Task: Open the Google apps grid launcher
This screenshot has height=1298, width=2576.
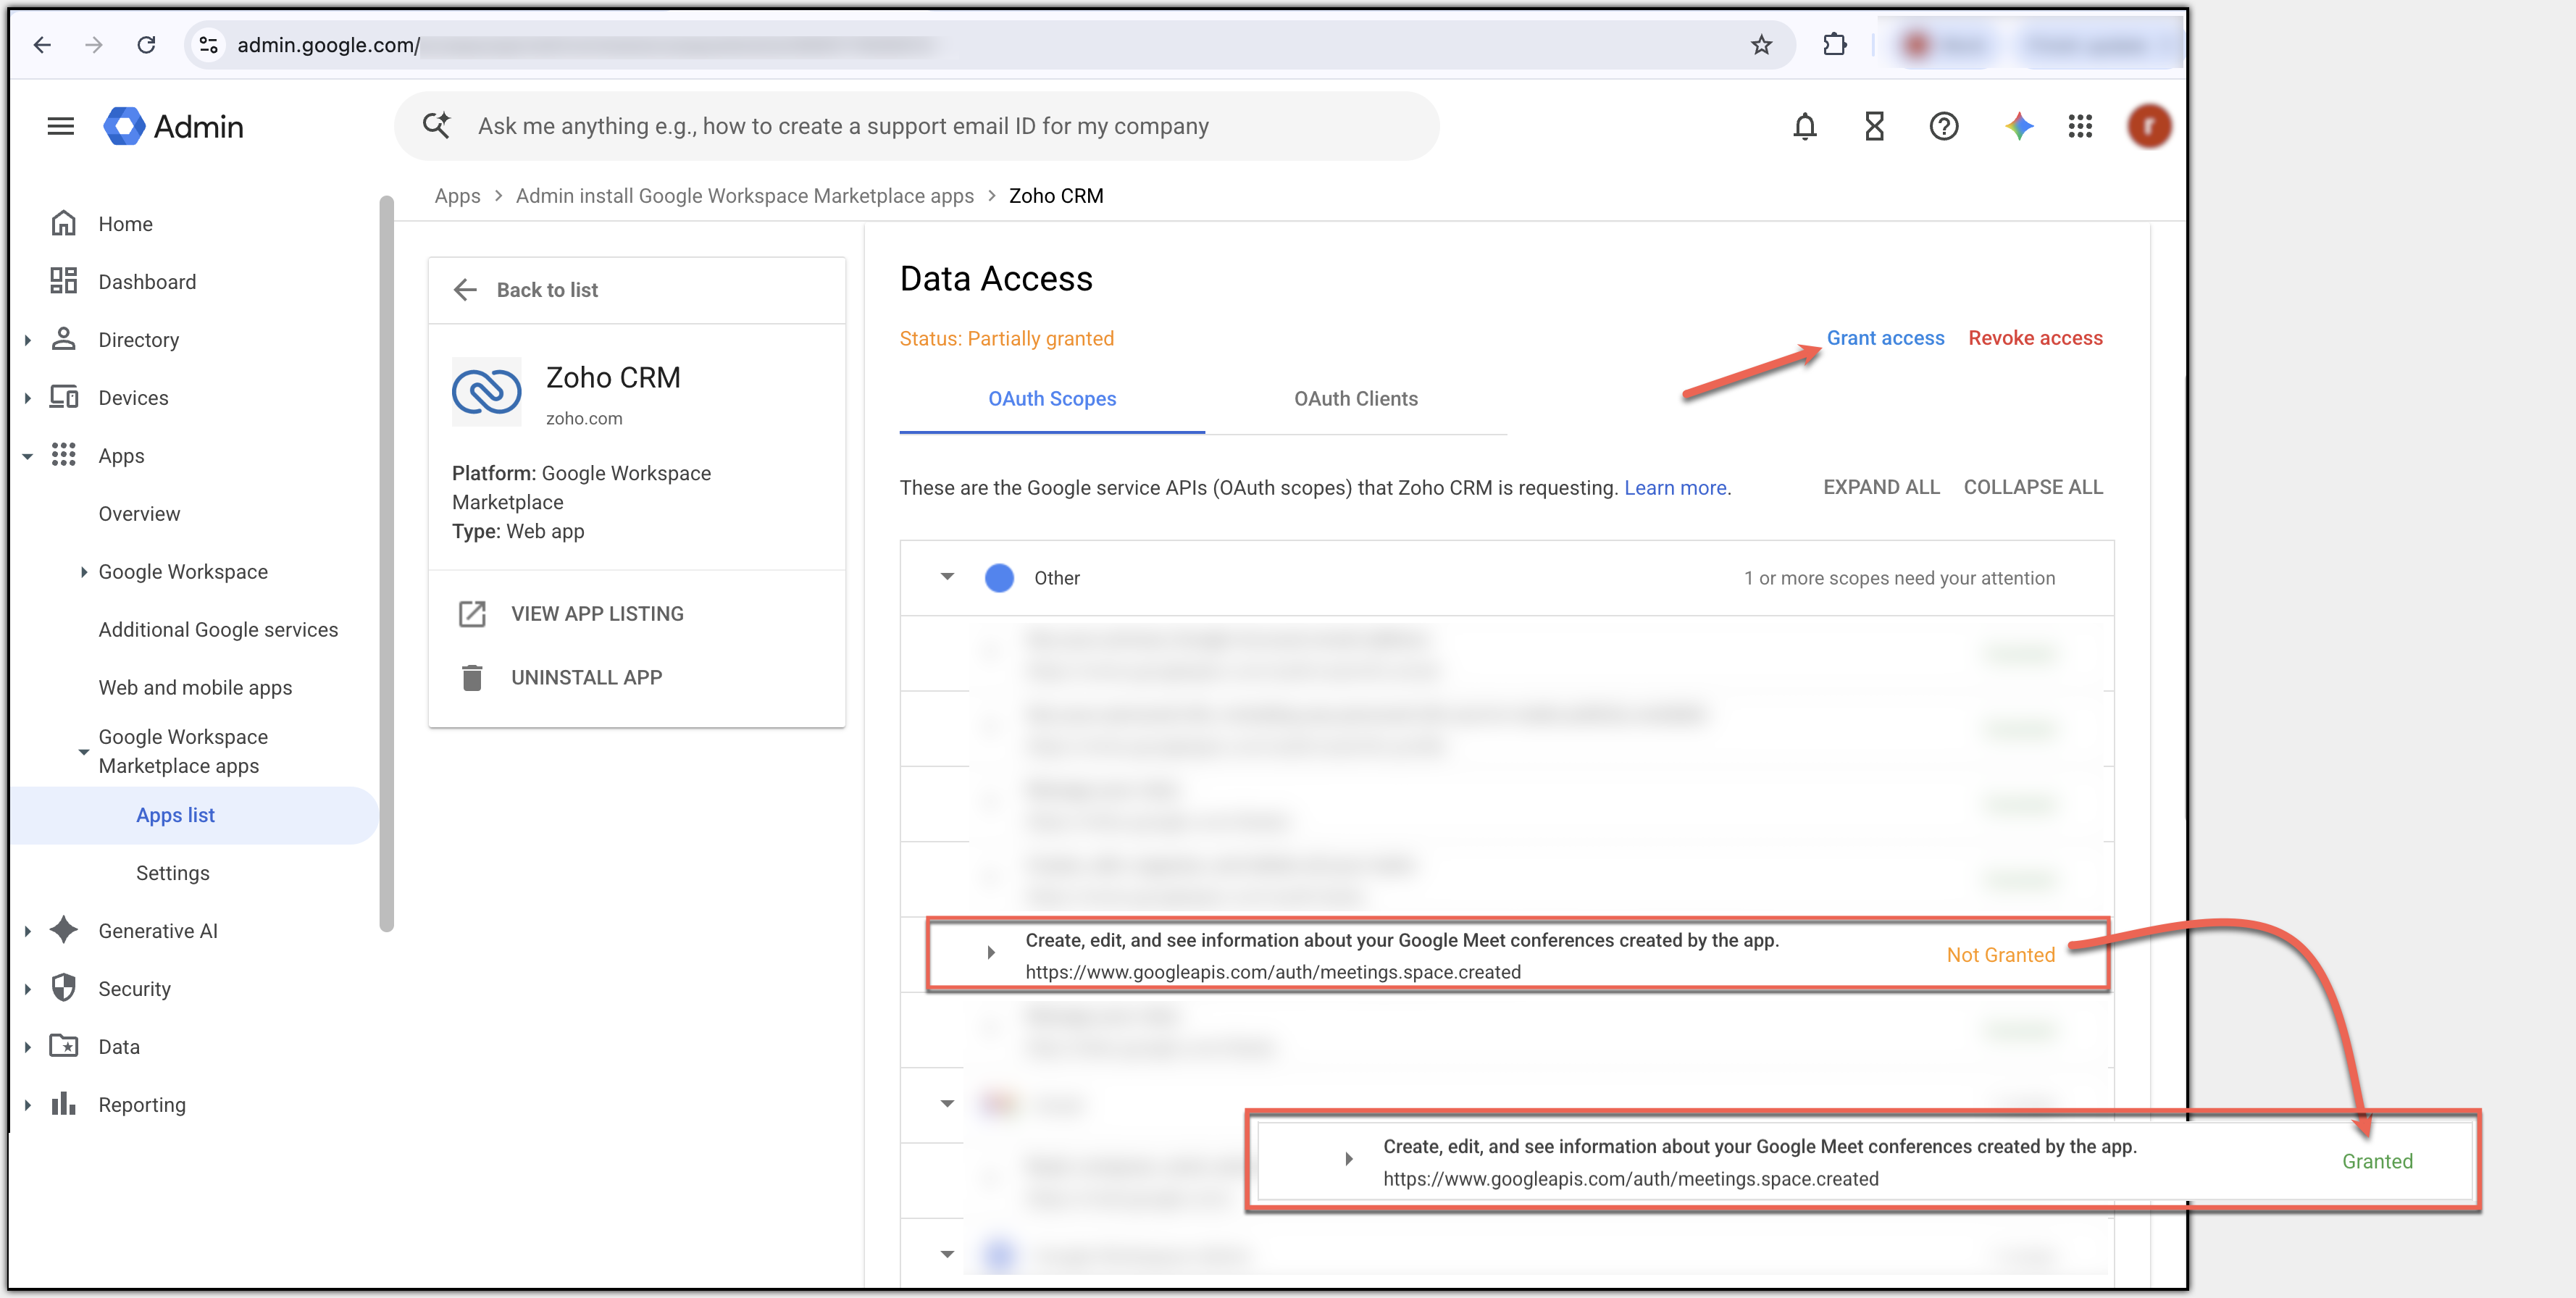Action: 2080,126
